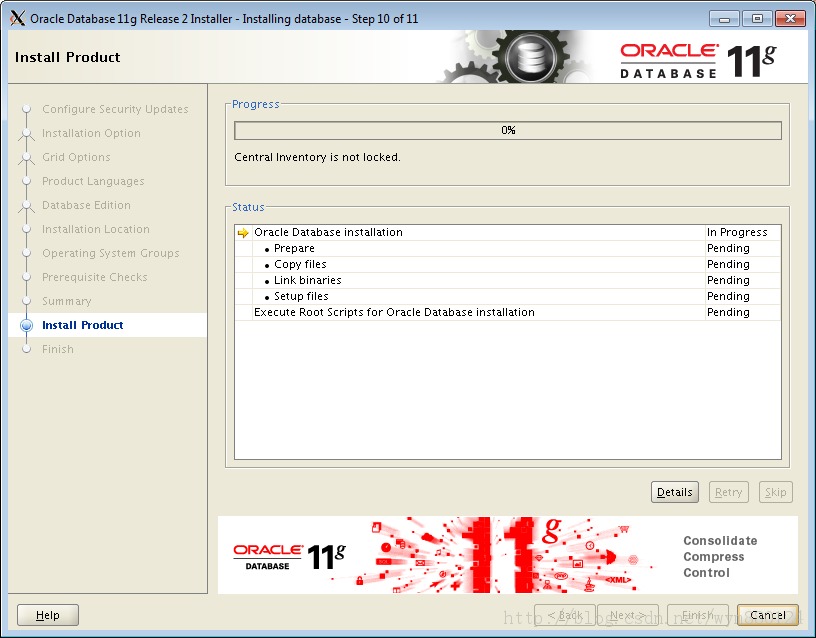
Task: Click the yellow arrow beside Oracle Database installation
Action: coord(243,231)
